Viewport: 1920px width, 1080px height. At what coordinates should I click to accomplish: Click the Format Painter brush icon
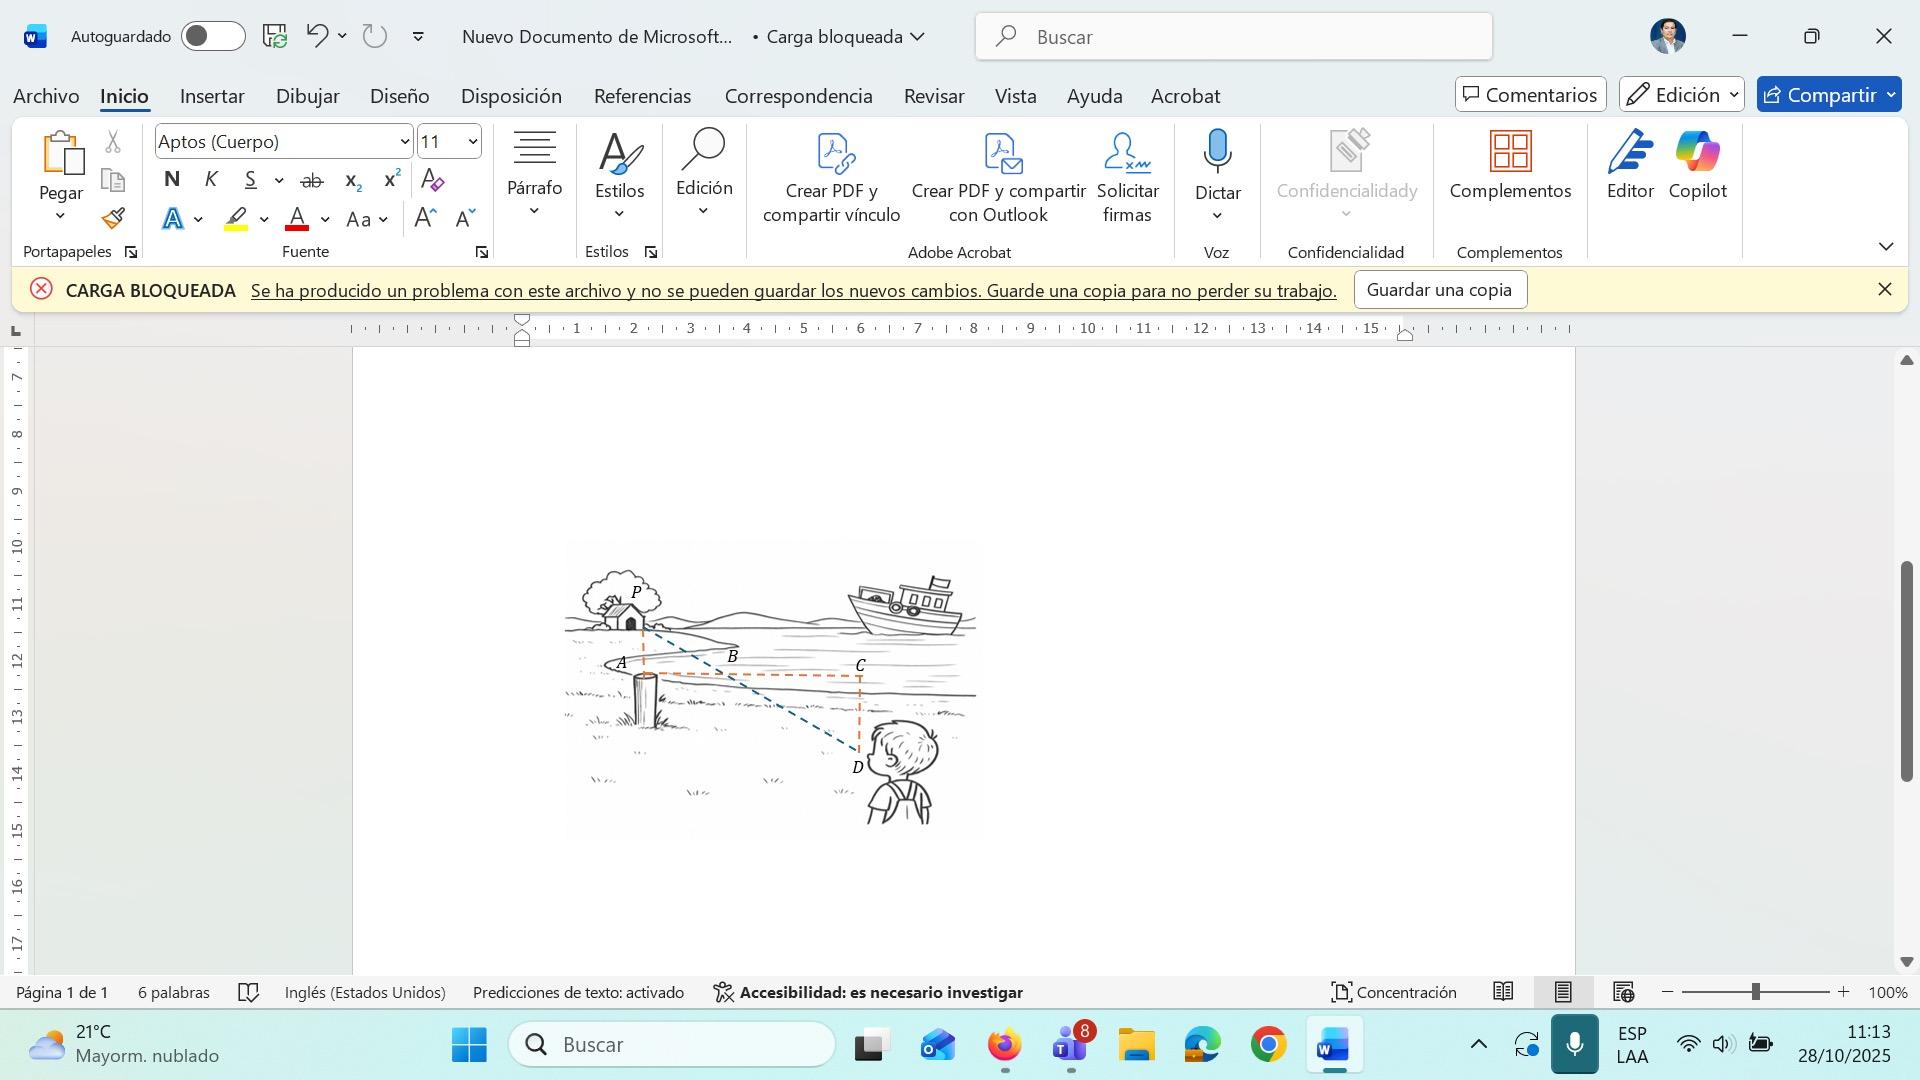tap(113, 218)
